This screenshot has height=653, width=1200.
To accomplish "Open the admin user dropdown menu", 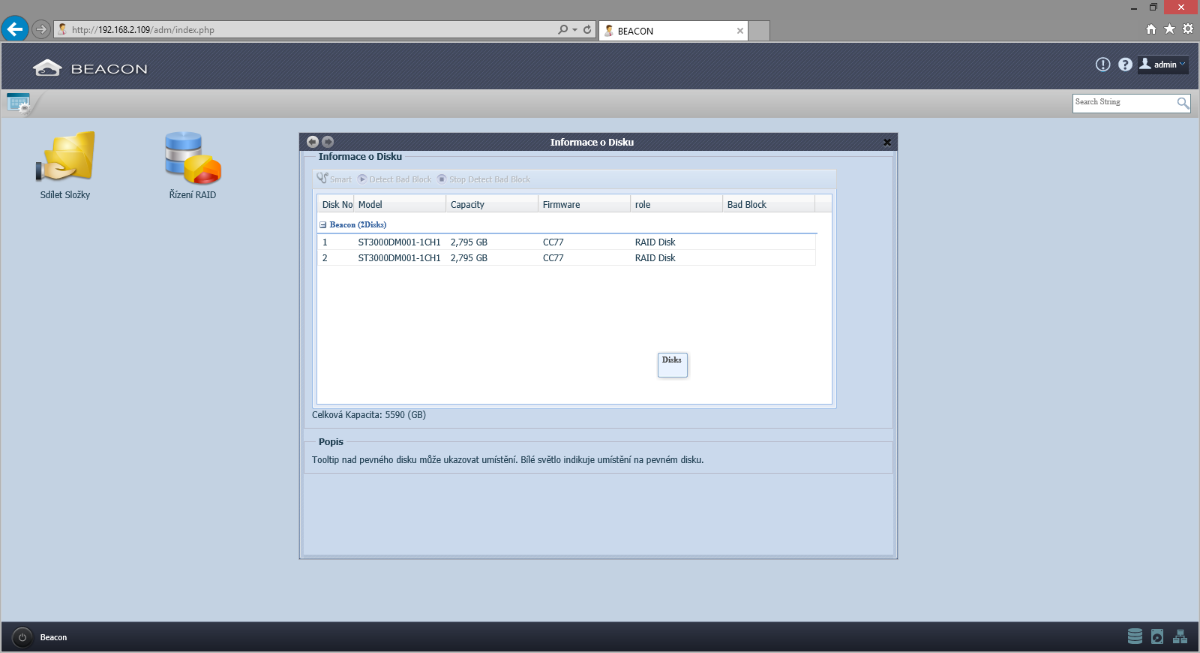I will (x=1163, y=64).
